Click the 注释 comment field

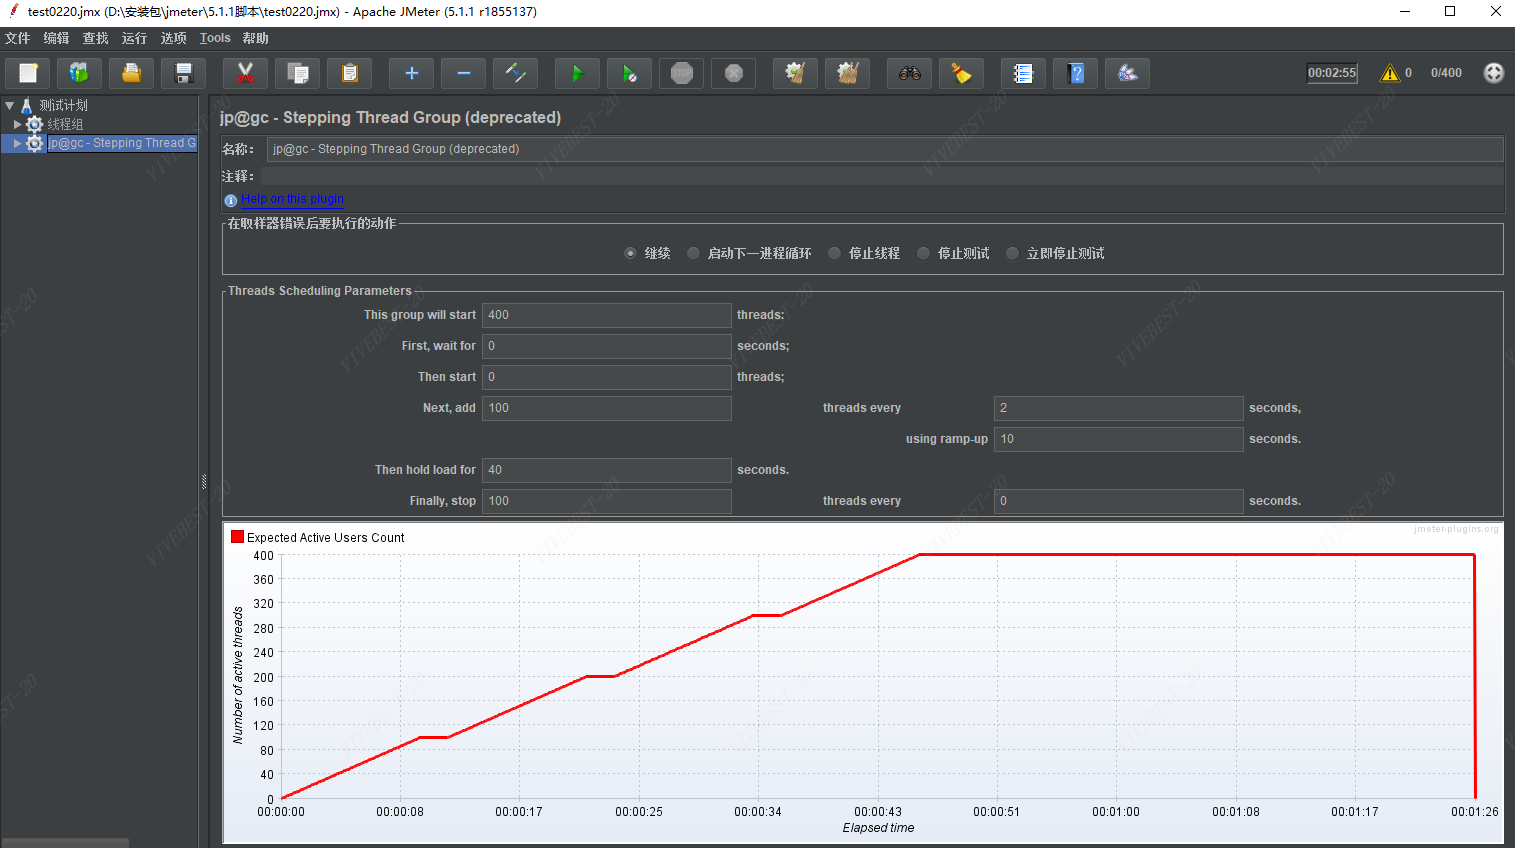pos(882,176)
